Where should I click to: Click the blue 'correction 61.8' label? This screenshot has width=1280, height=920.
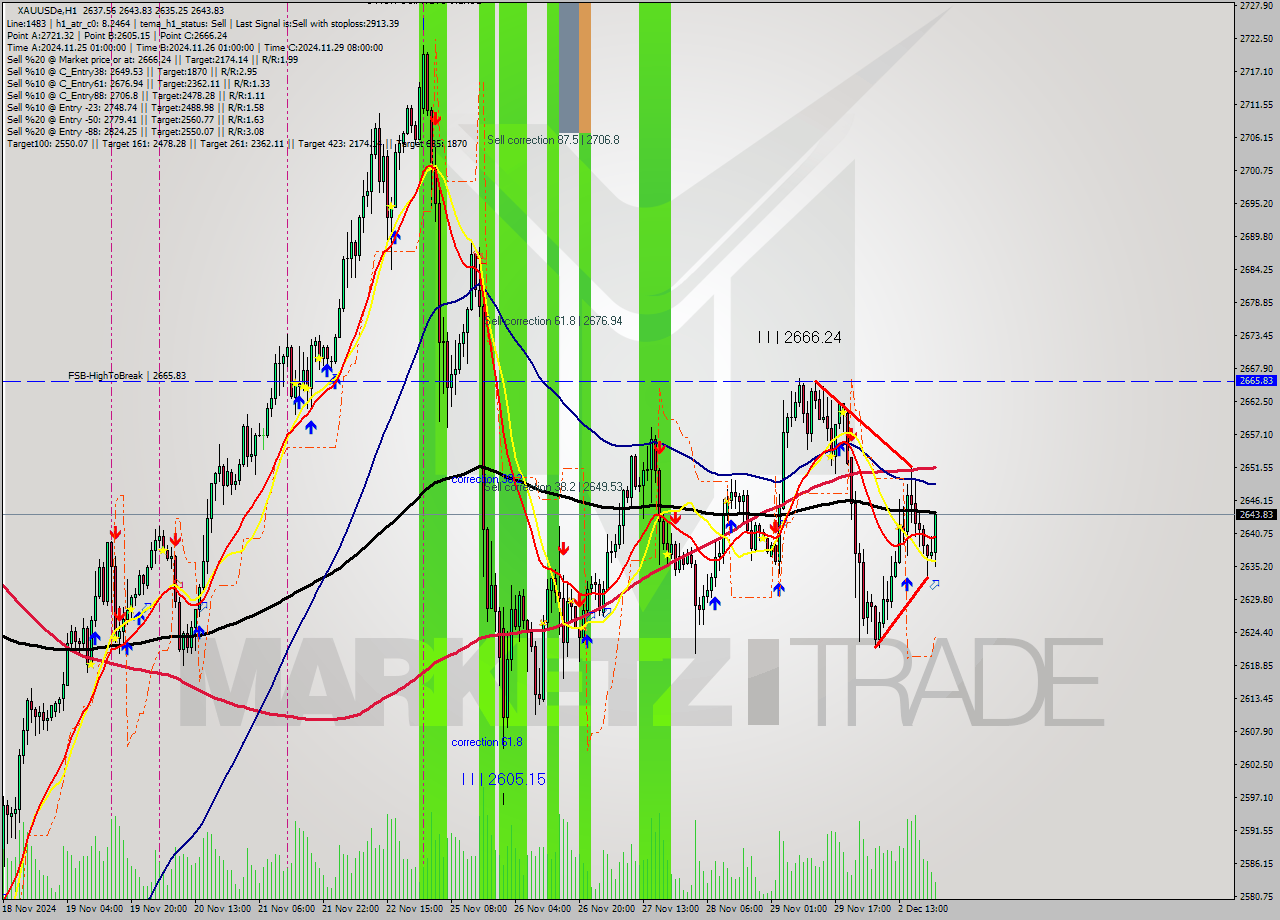point(487,742)
